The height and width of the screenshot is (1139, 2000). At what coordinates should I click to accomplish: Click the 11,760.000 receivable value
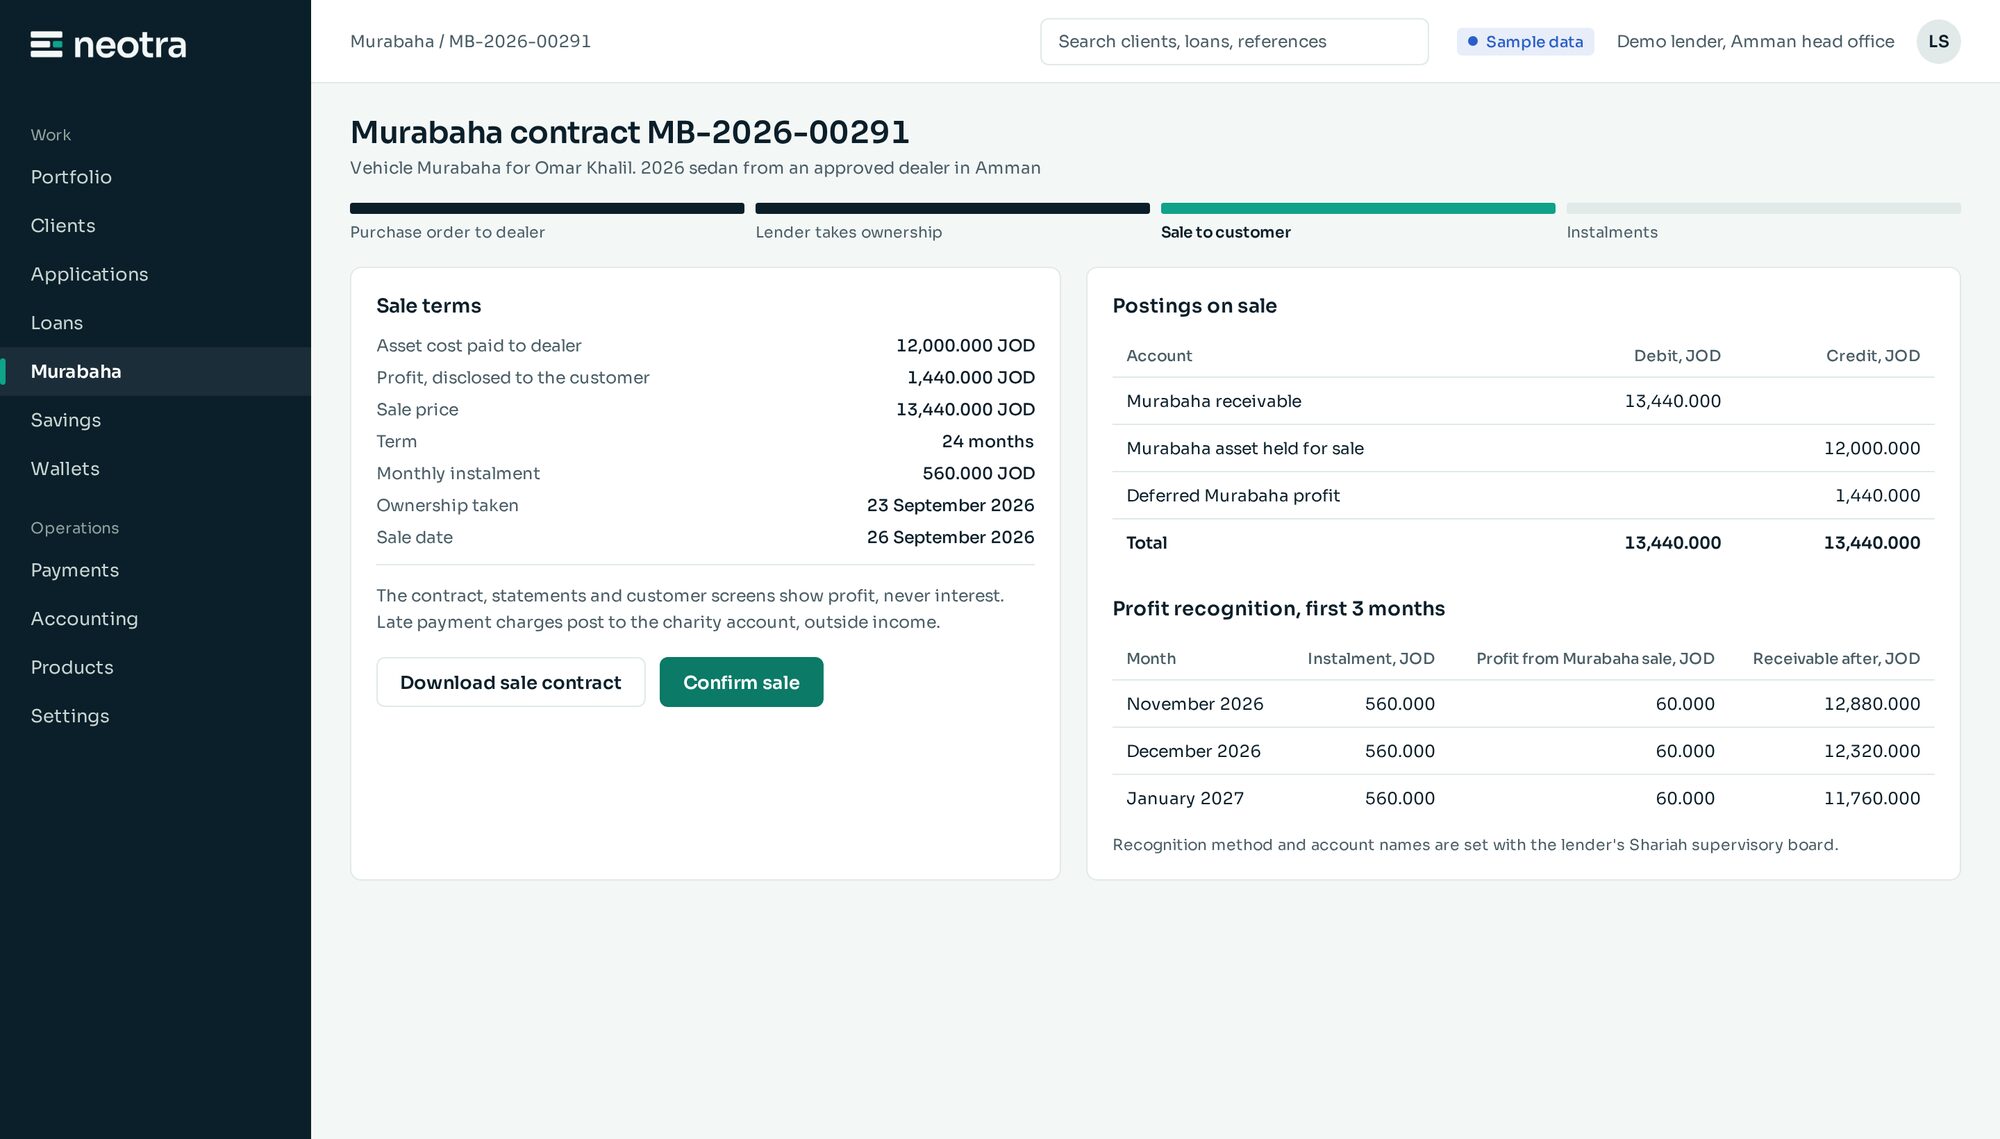(x=1871, y=798)
